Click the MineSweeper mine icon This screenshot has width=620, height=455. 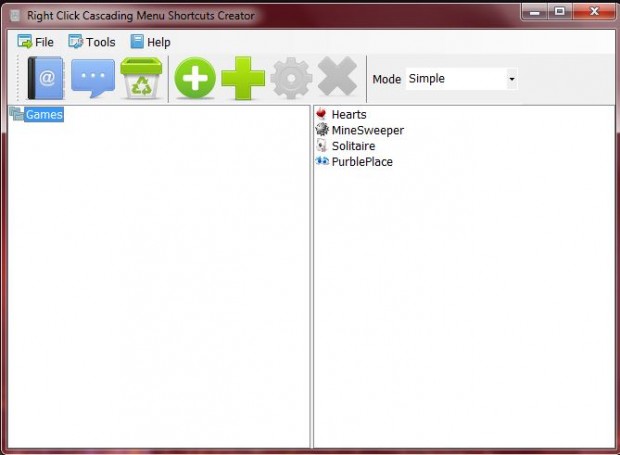[x=322, y=129]
